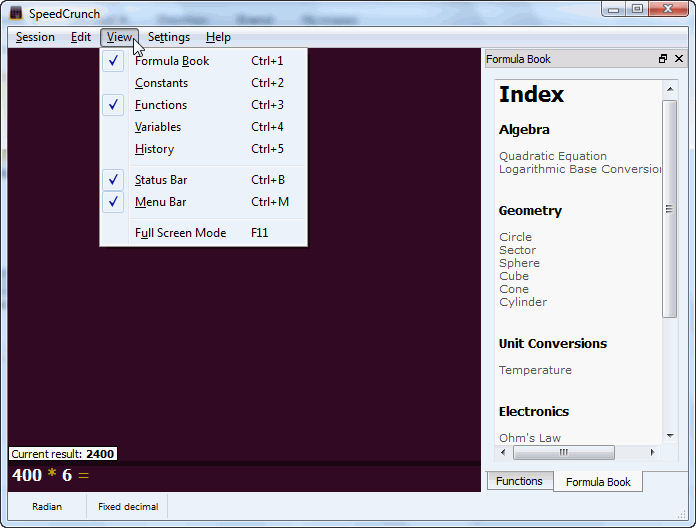Click the Formula Book horizontal scrollbar thumb

564,453
